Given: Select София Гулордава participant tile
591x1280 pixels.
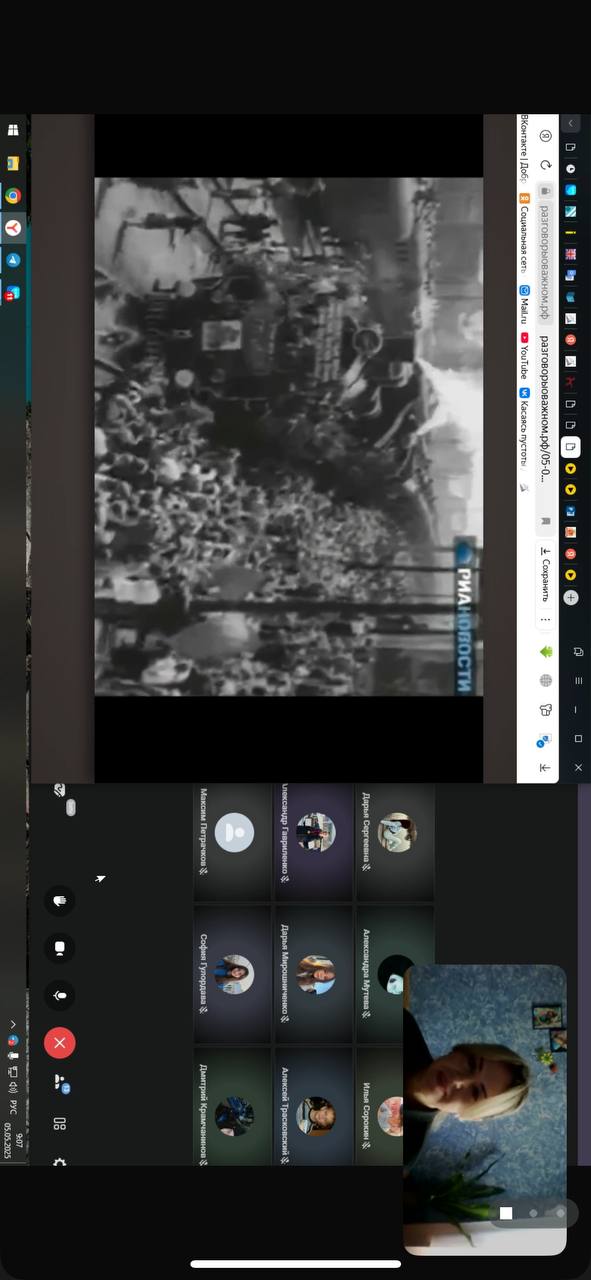Looking at the screenshot, I should [x=233, y=975].
